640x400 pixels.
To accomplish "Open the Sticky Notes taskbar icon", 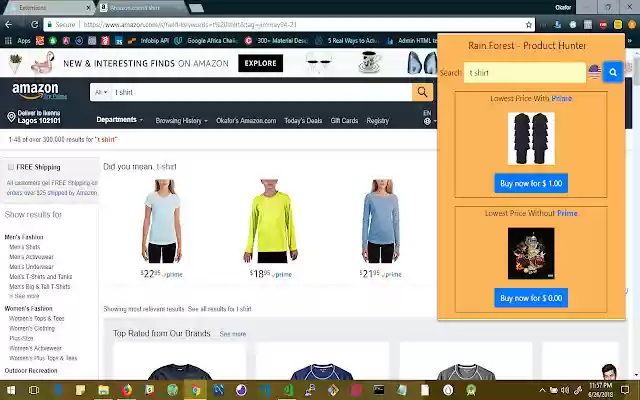I will click(x=80, y=390).
